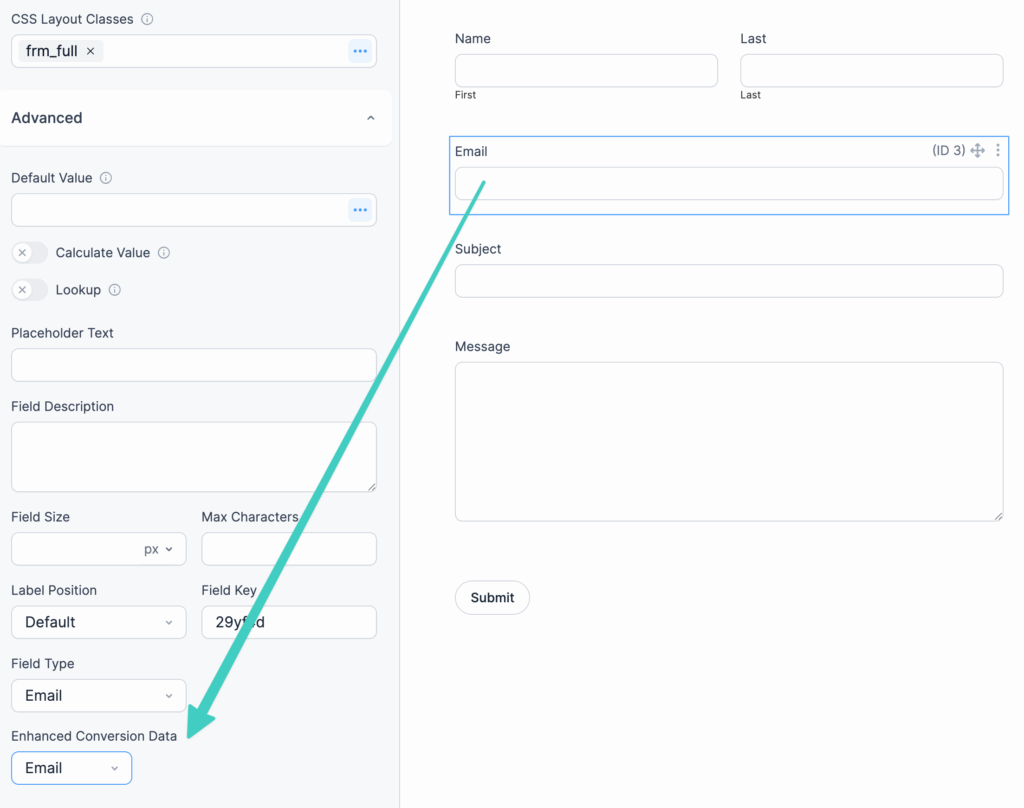Click inside the Message textarea on the preview
1024x808 pixels.
pyautogui.click(x=728, y=441)
